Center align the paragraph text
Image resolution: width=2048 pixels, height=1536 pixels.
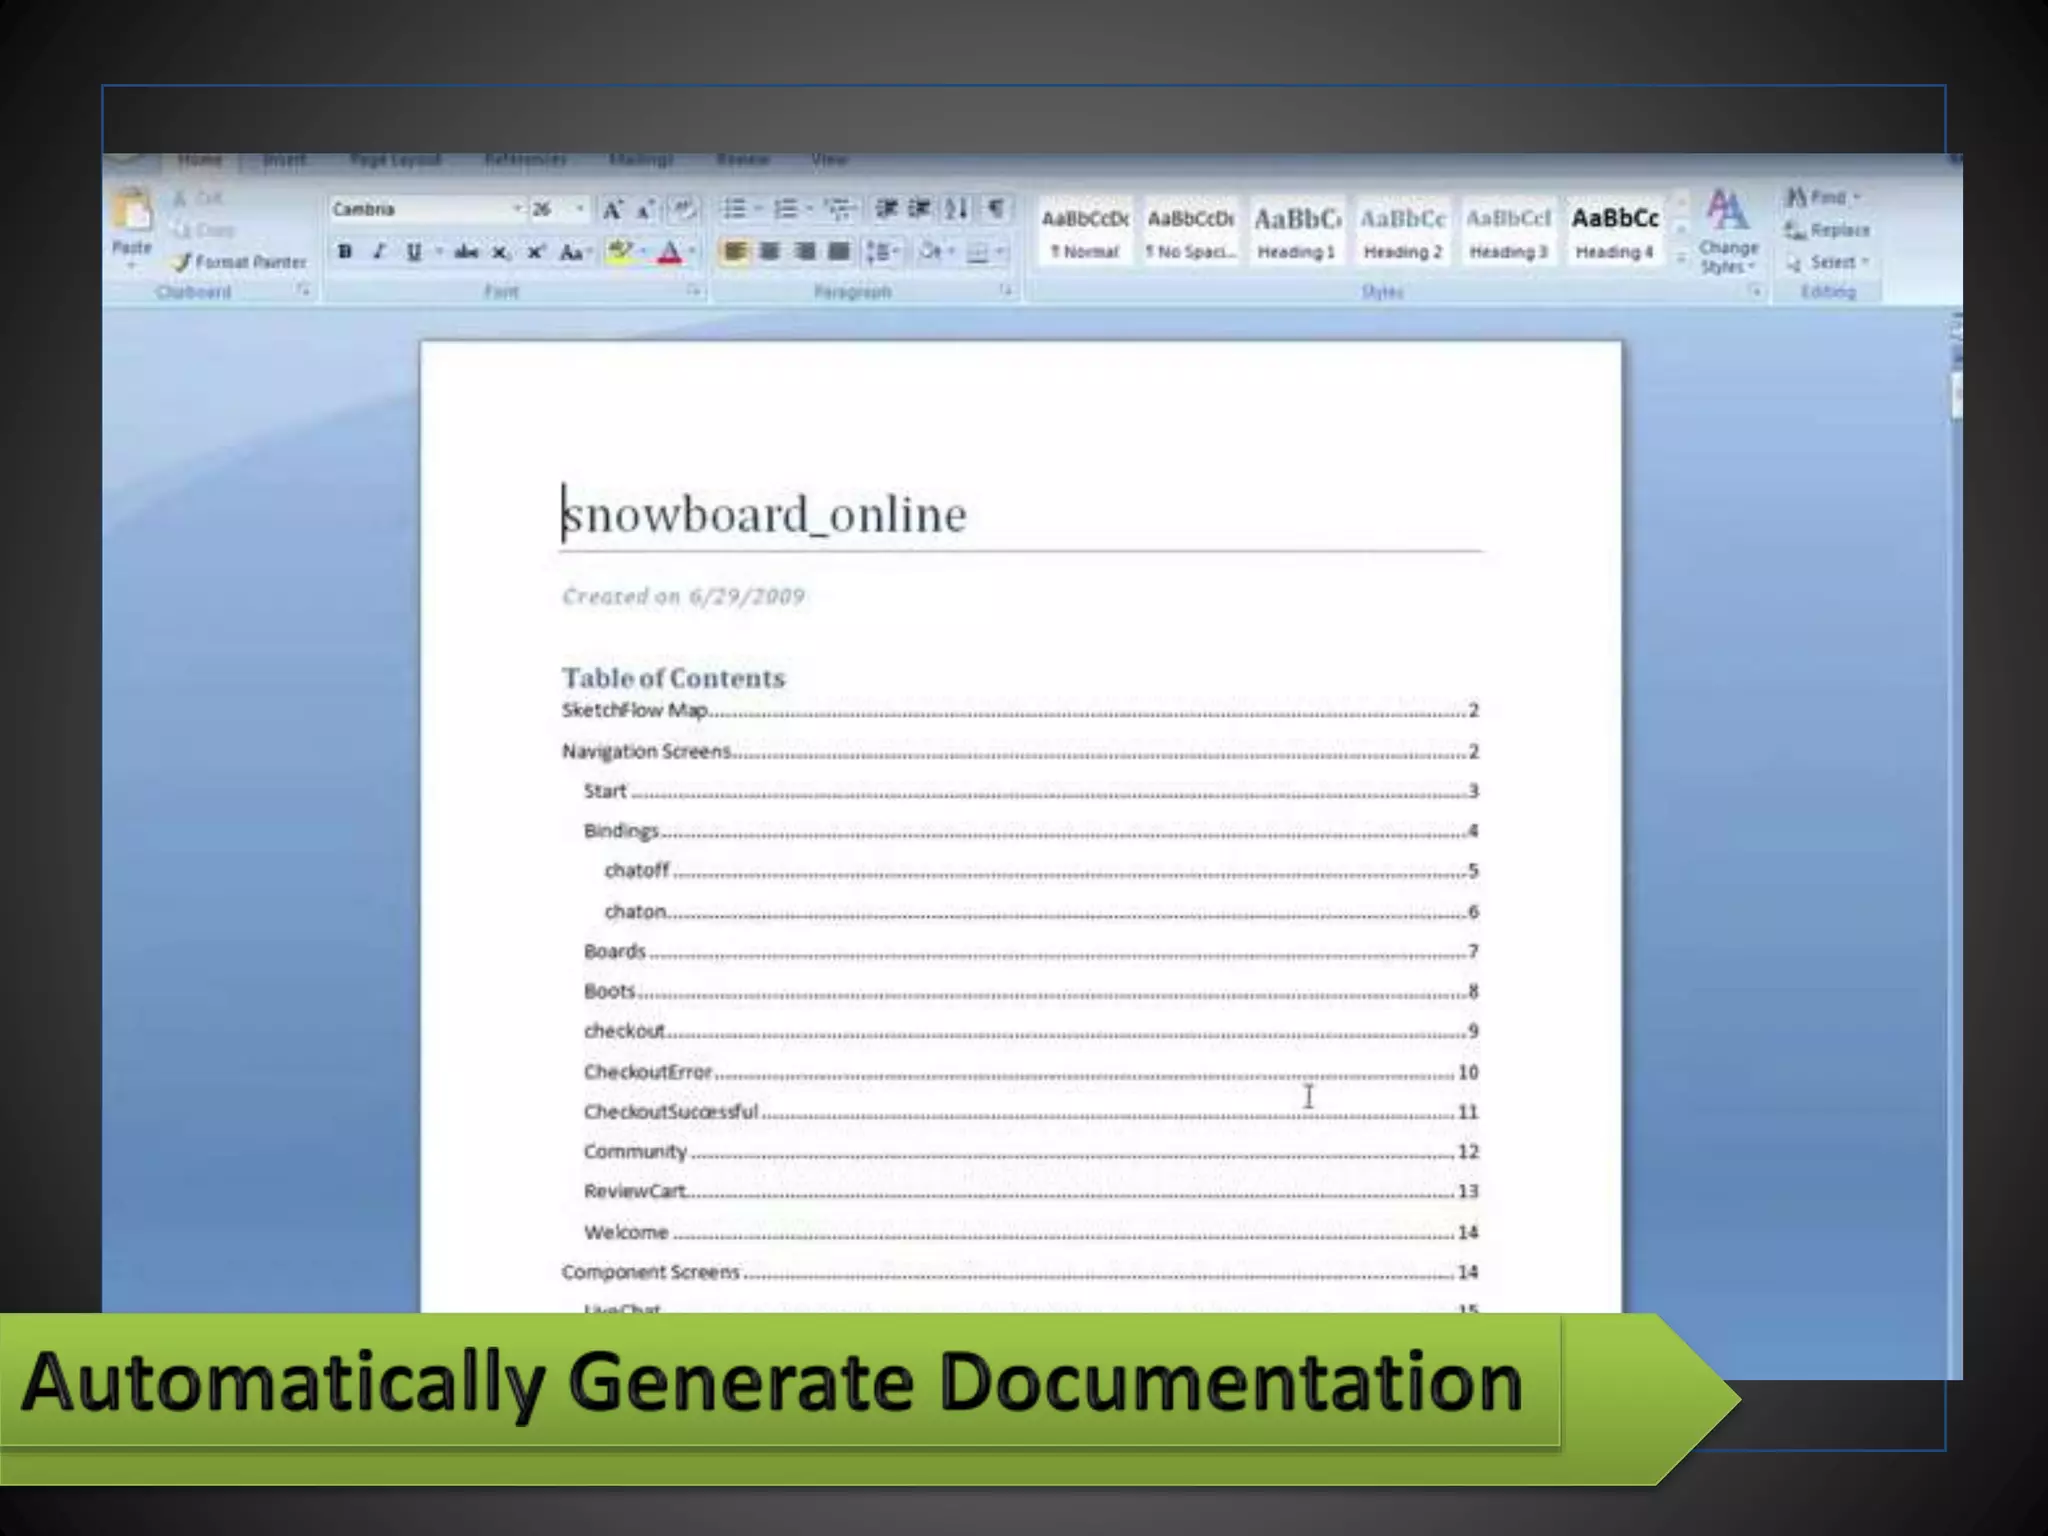[769, 252]
